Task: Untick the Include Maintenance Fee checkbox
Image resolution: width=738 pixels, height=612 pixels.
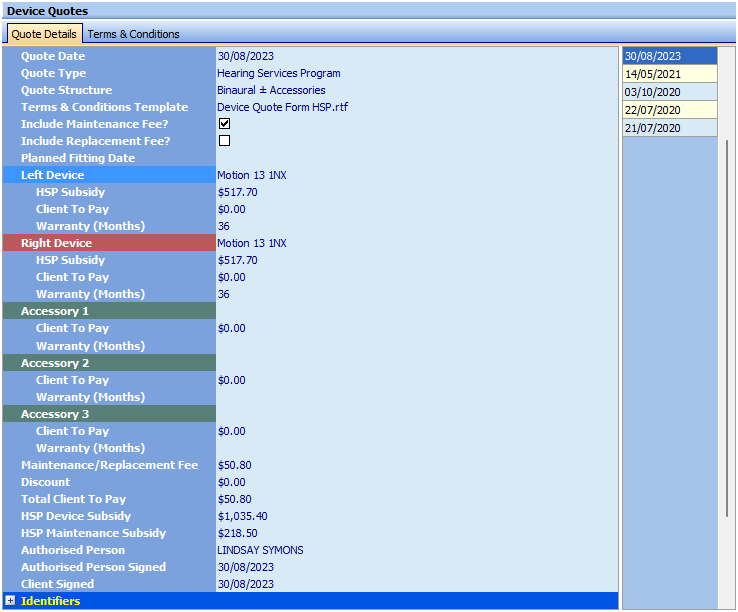Action: click(225, 124)
